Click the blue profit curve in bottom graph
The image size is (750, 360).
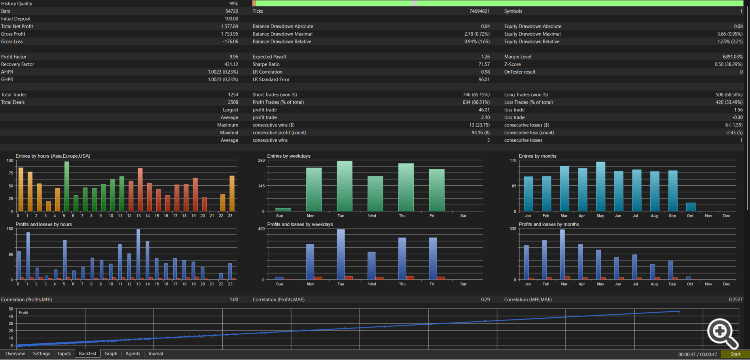coord(348,328)
